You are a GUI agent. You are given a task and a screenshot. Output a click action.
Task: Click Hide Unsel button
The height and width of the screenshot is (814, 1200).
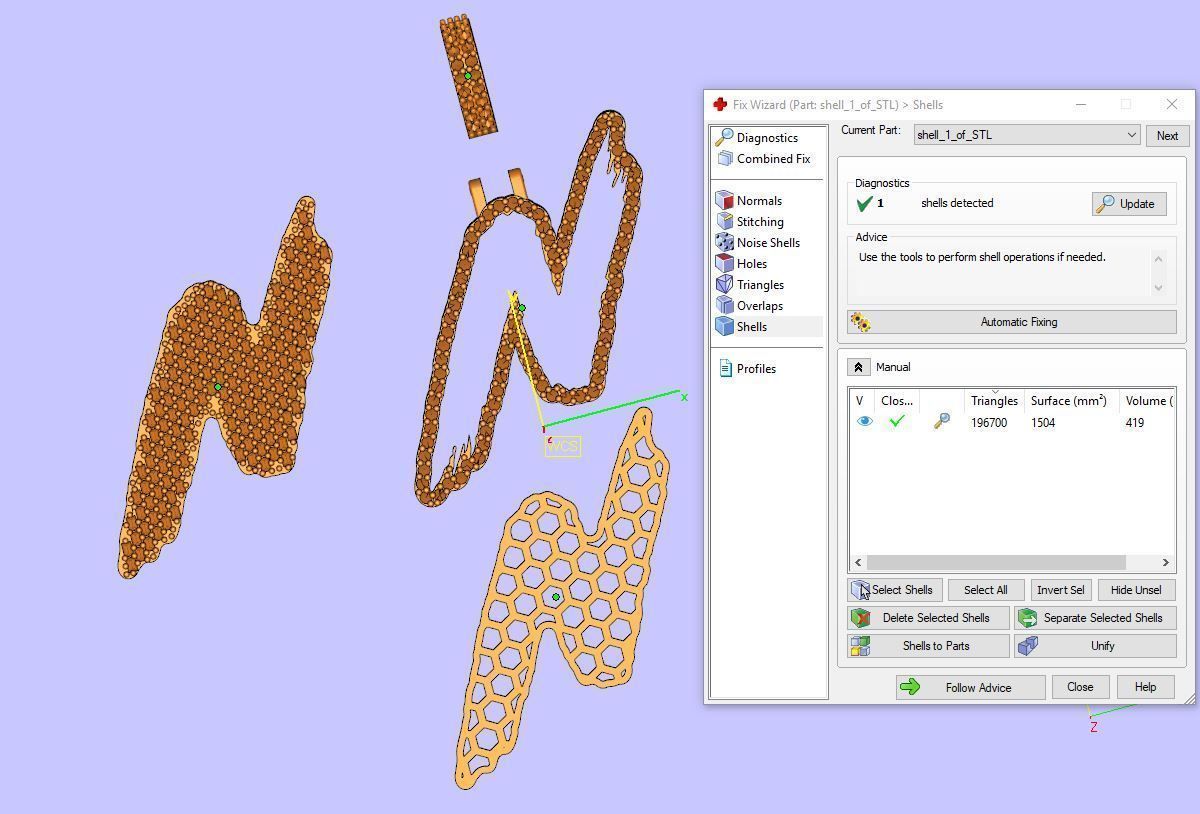pyautogui.click(x=1136, y=590)
